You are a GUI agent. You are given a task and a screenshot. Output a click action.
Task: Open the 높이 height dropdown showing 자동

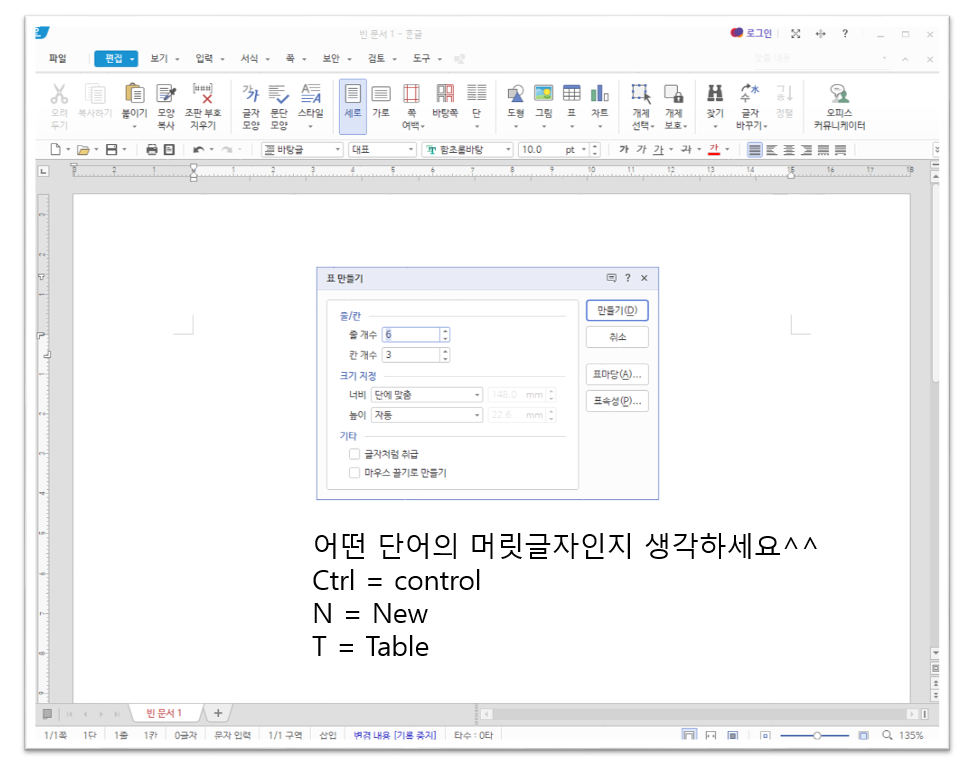click(427, 414)
